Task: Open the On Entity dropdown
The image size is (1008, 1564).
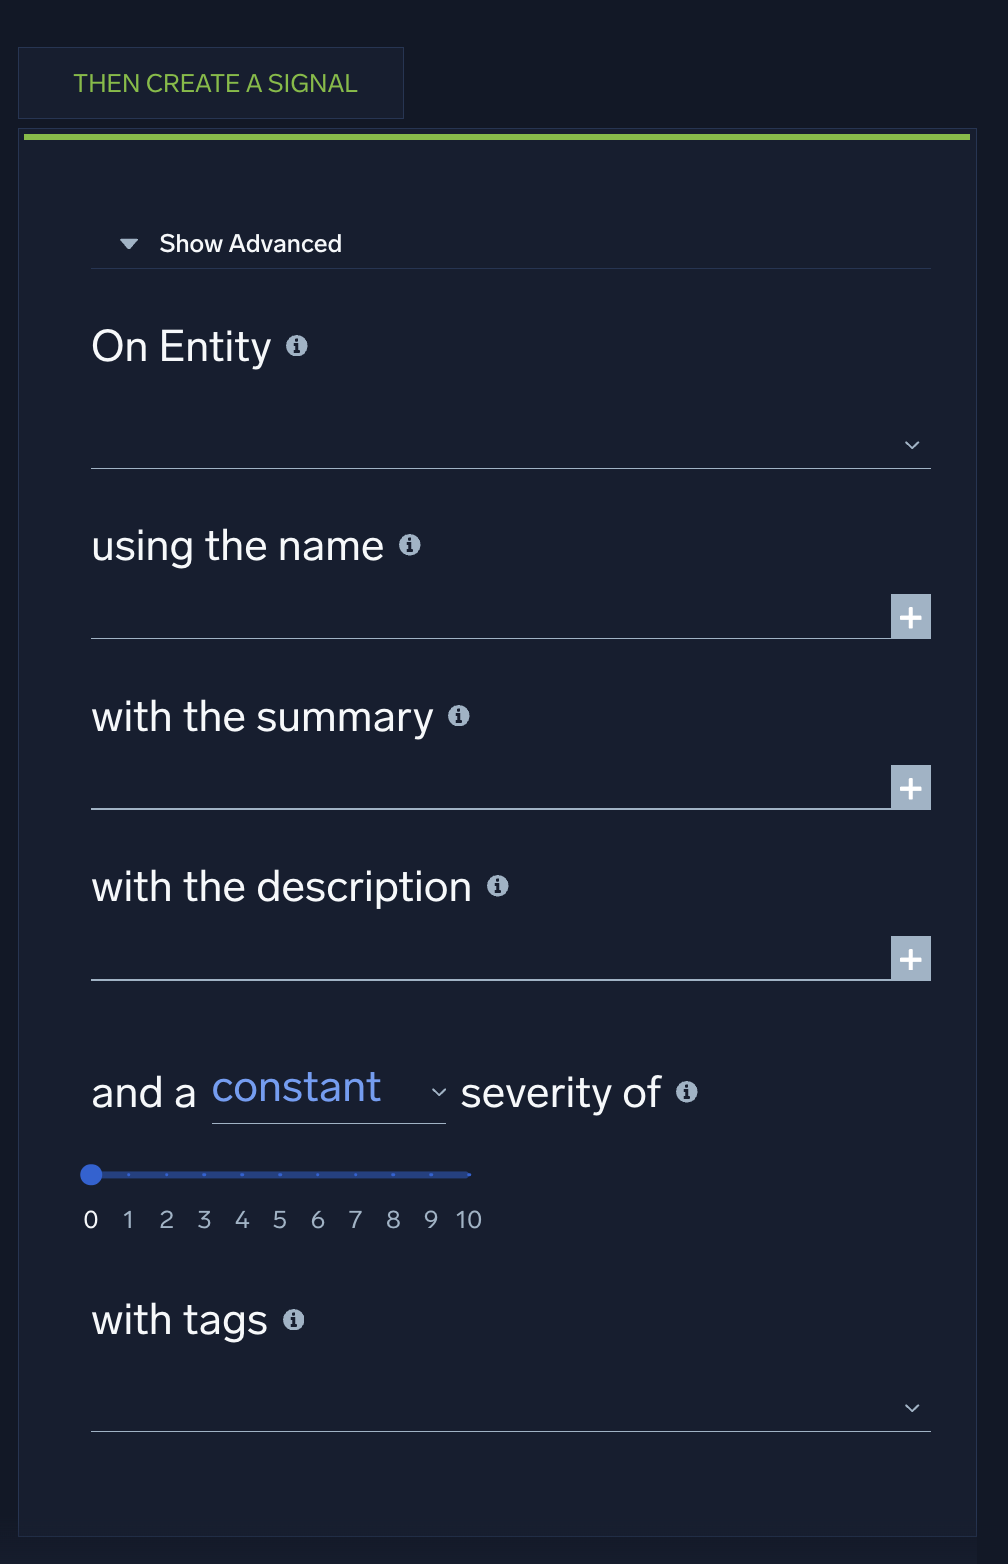Action: coord(510,445)
